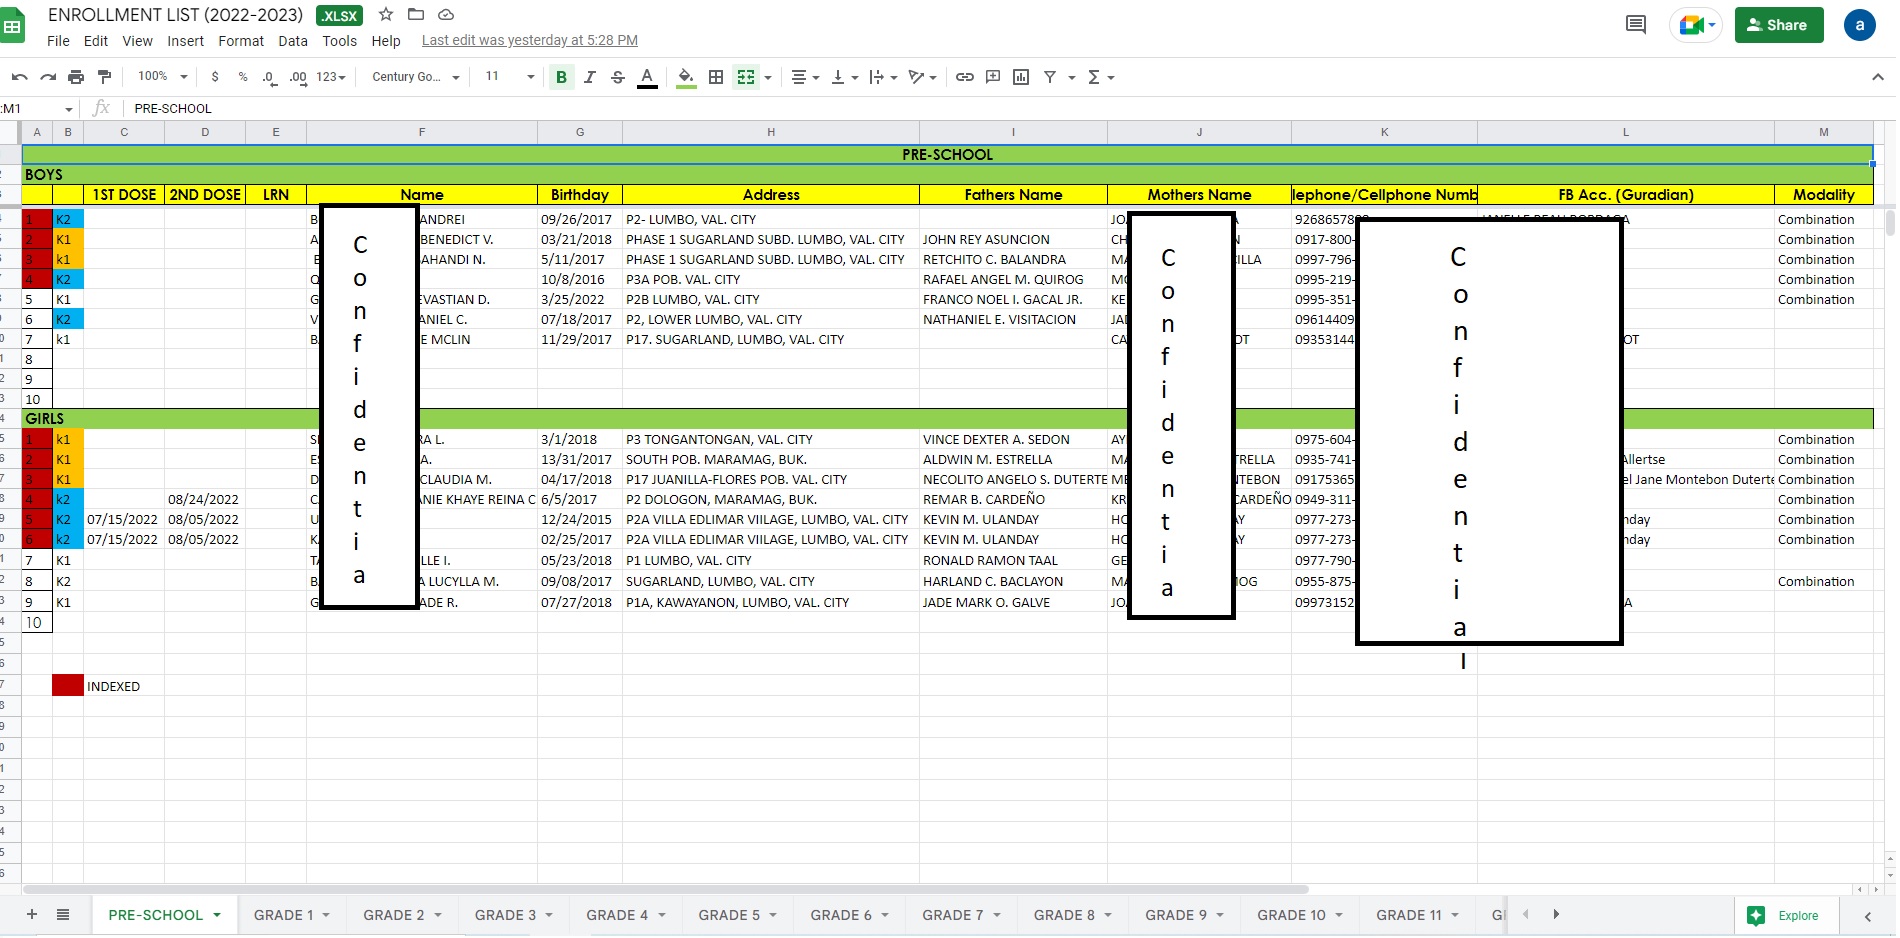
Task: Toggle bold formatting
Action: click(x=561, y=77)
